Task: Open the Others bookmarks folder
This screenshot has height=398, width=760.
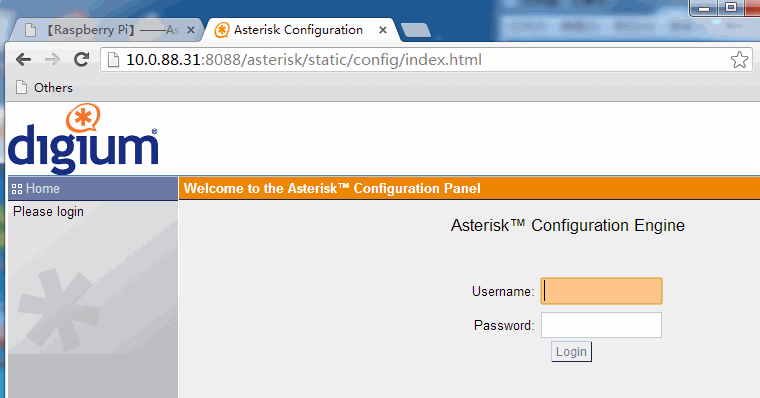Action: point(44,88)
